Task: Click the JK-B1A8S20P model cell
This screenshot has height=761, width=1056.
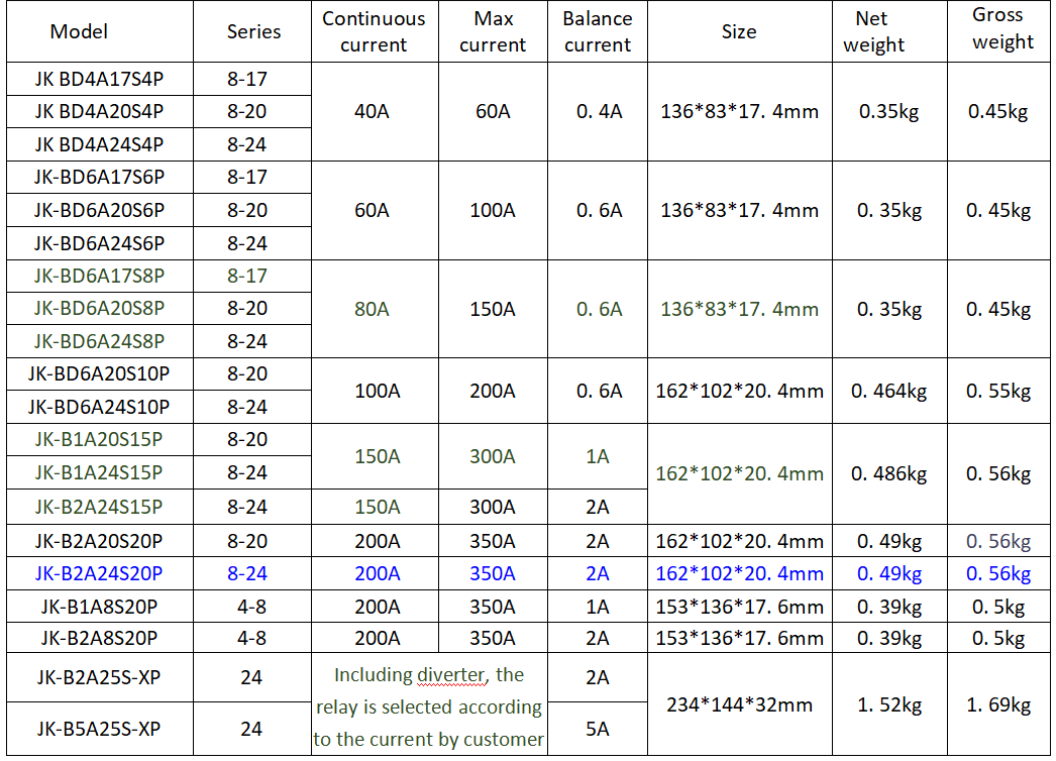Action: click(99, 606)
